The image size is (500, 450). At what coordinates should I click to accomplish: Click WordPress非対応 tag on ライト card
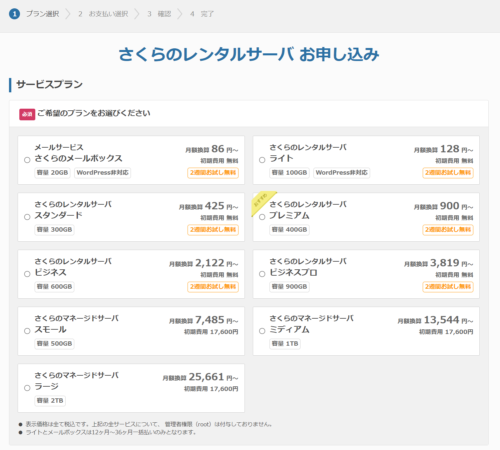342,173
